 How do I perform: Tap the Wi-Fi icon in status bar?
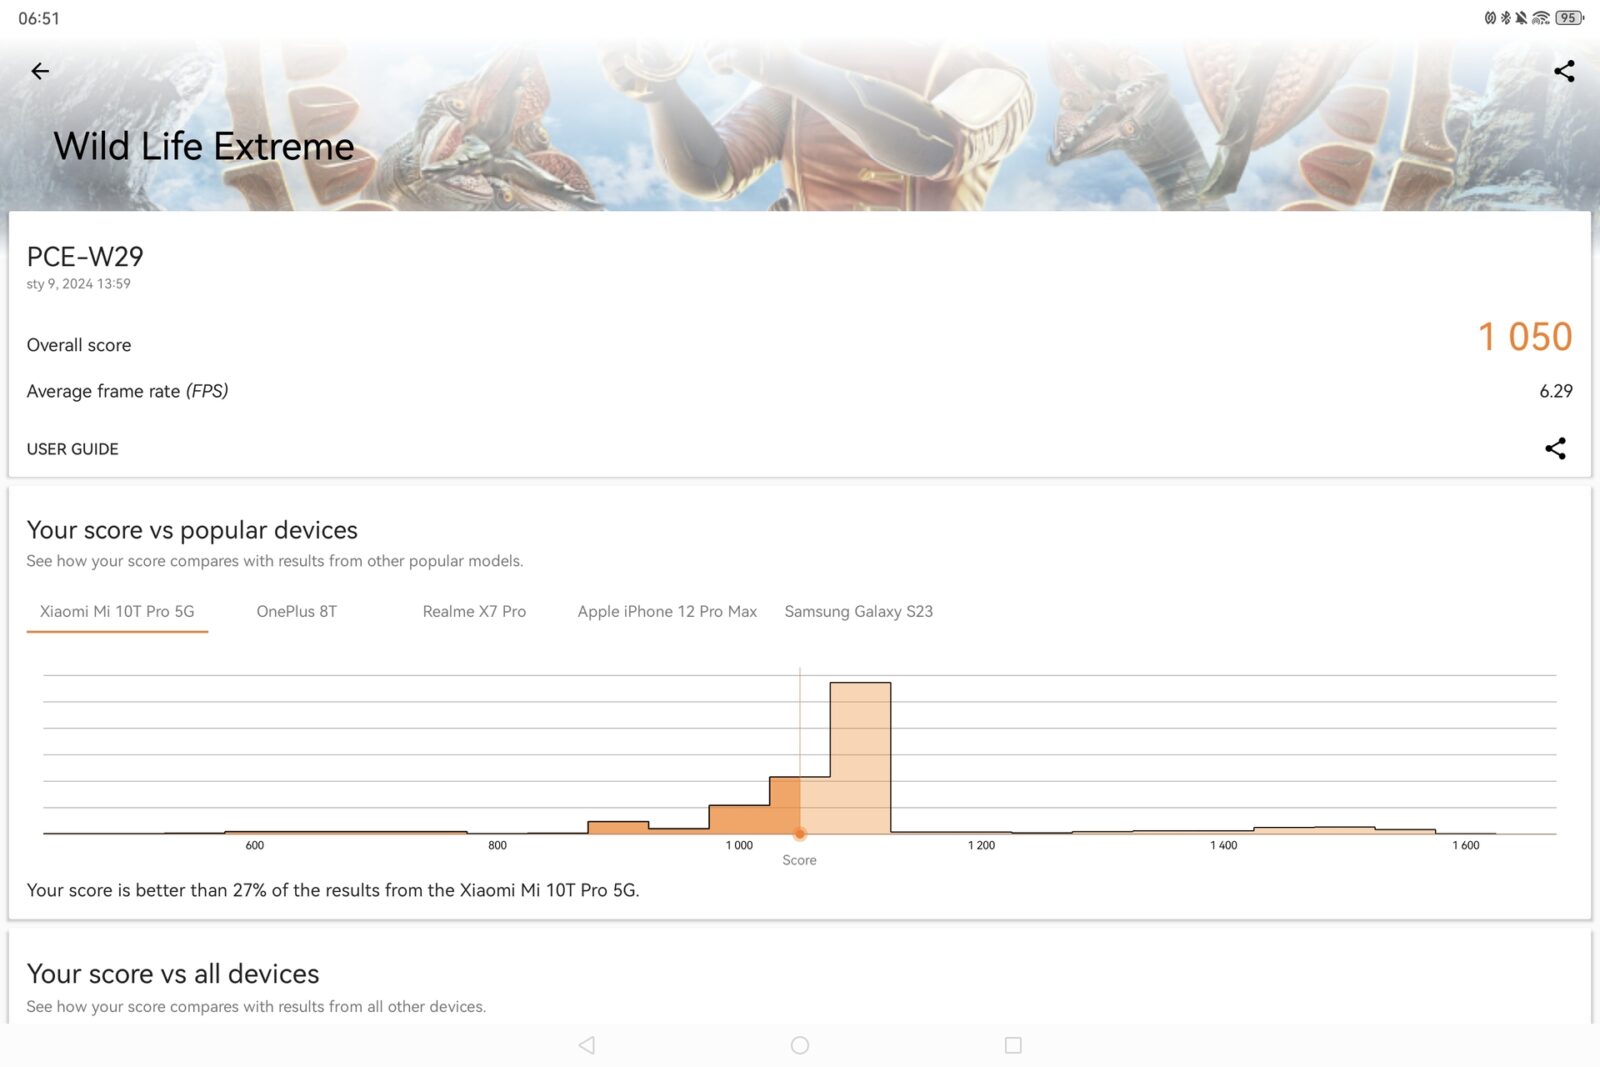tap(1541, 18)
